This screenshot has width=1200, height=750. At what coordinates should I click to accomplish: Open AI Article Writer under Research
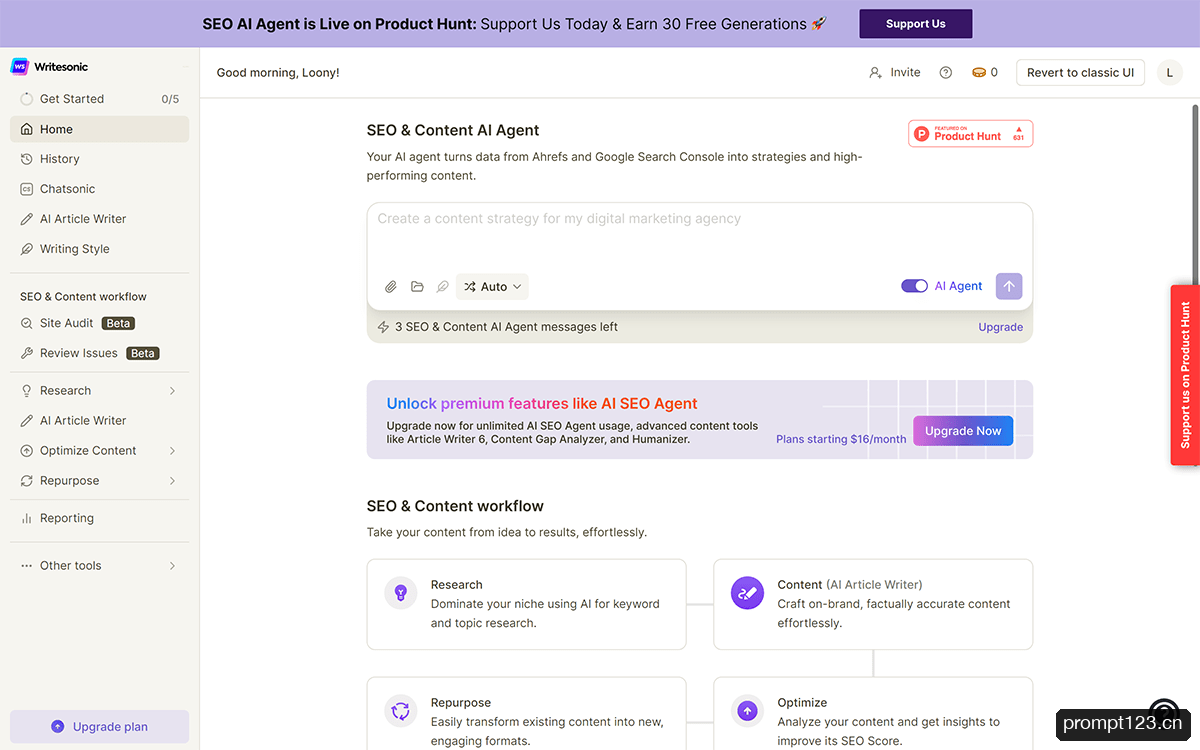(x=99, y=421)
